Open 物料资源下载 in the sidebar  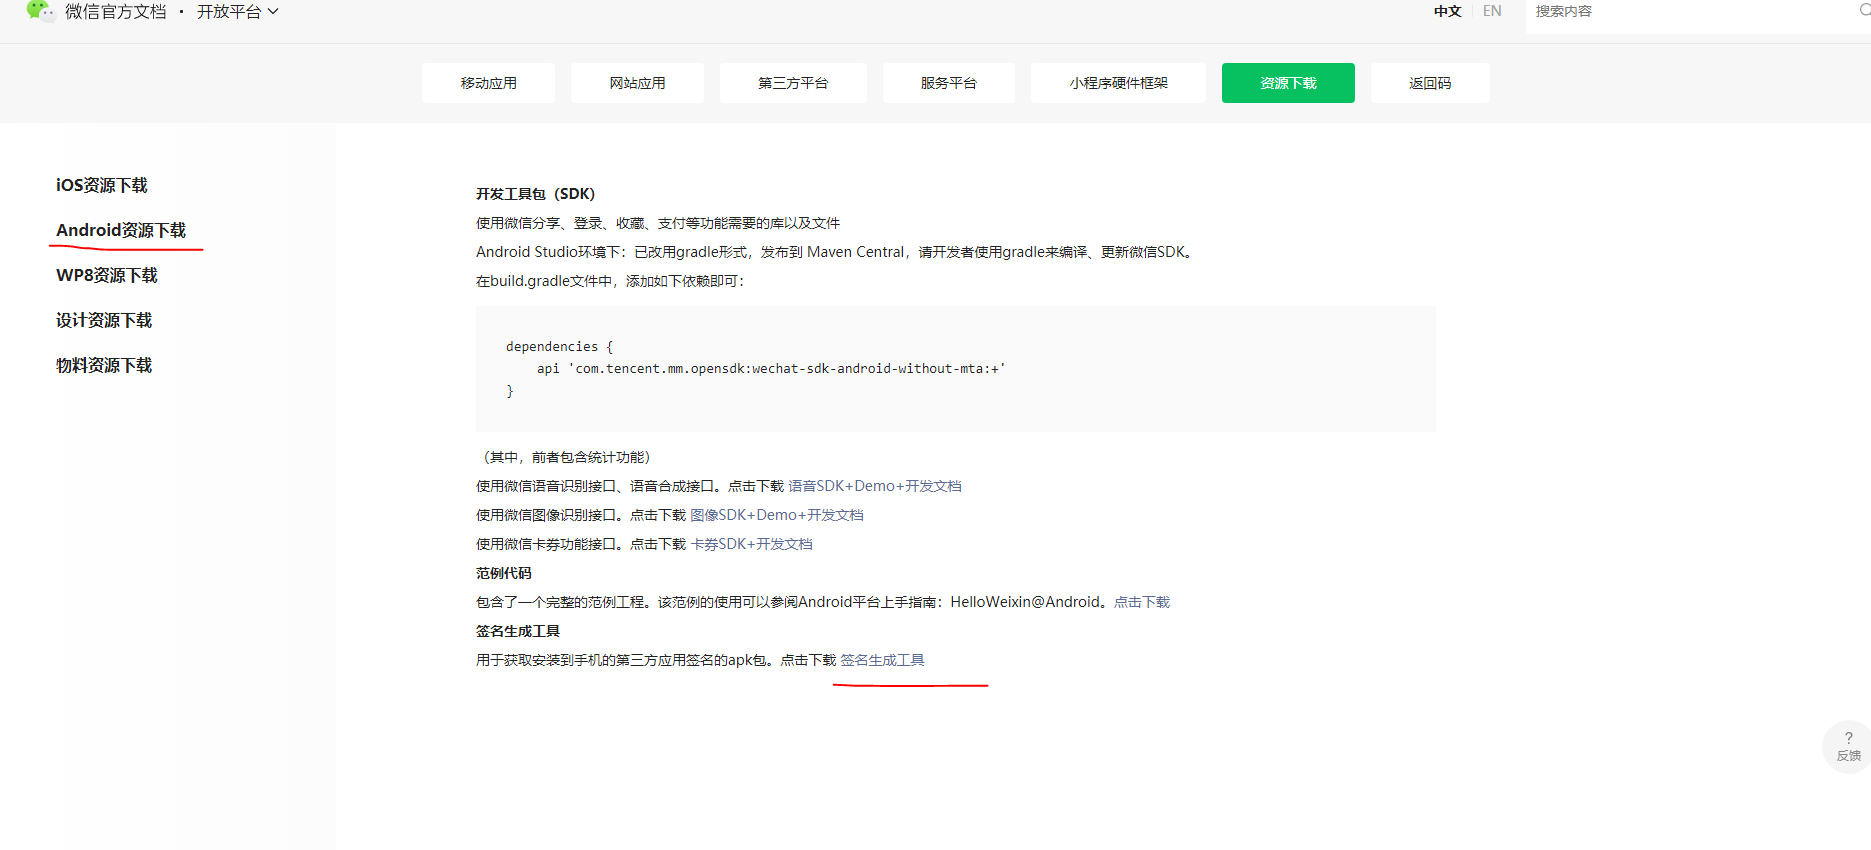(104, 365)
